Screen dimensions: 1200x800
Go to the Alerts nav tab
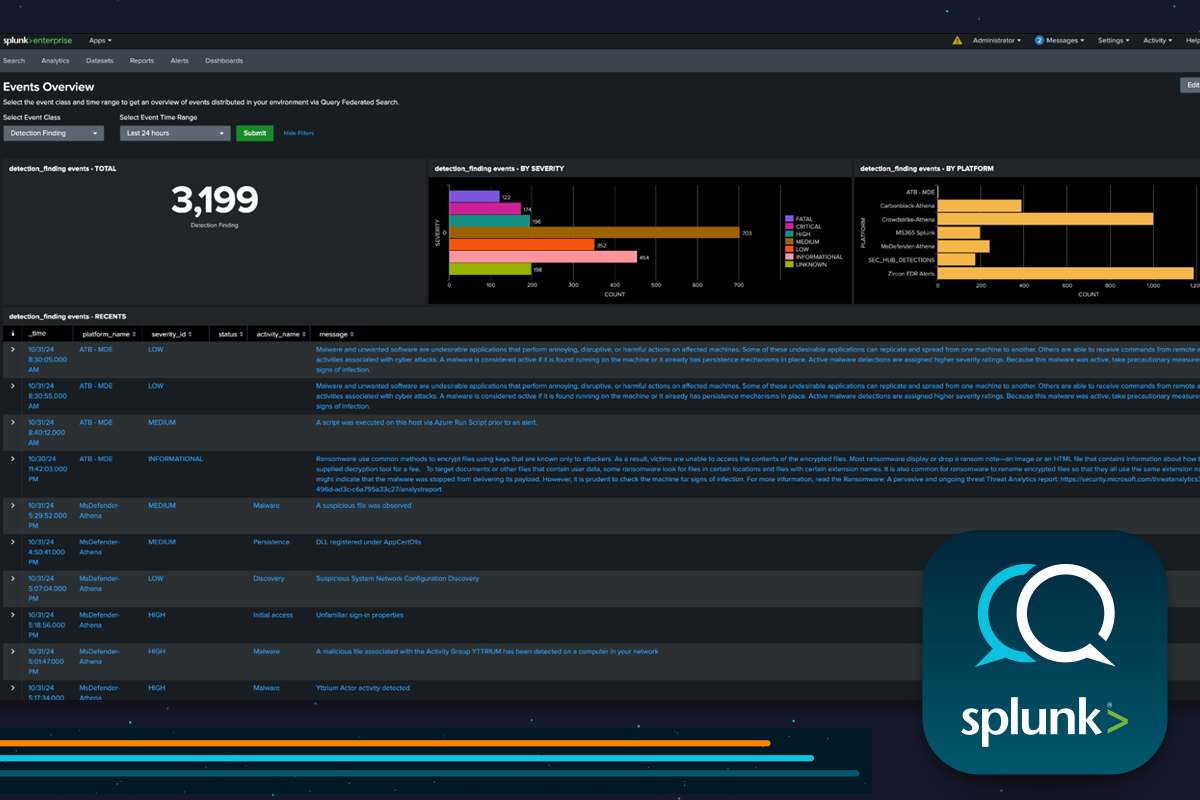coord(180,61)
